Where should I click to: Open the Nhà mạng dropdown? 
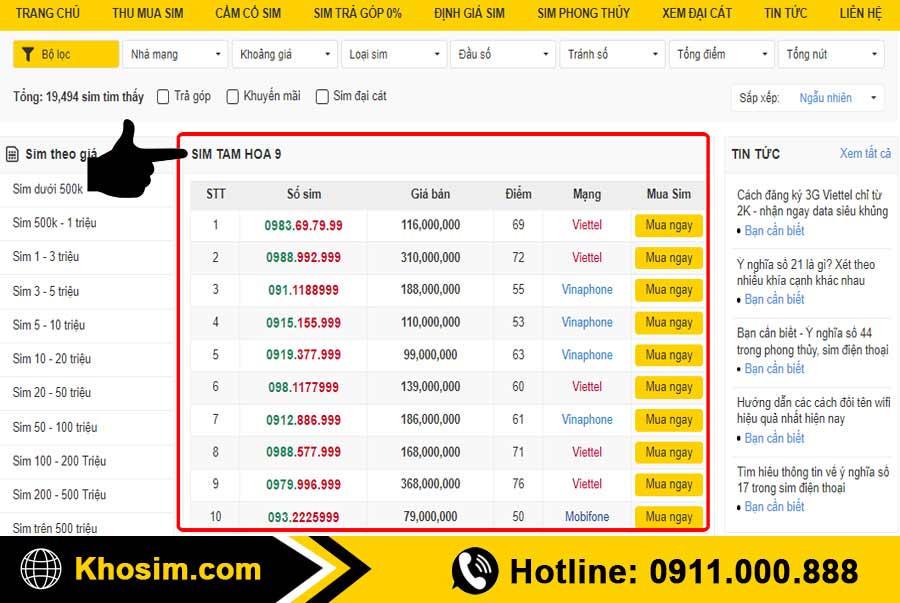[177, 54]
